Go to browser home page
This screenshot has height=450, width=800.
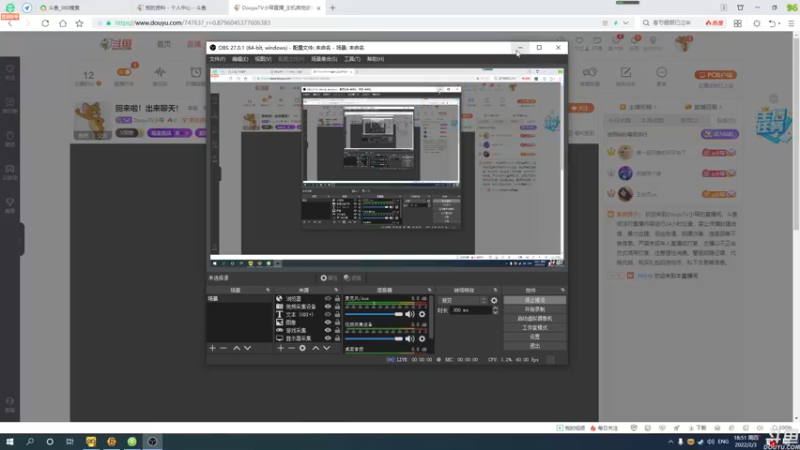pyautogui.click(x=62, y=23)
